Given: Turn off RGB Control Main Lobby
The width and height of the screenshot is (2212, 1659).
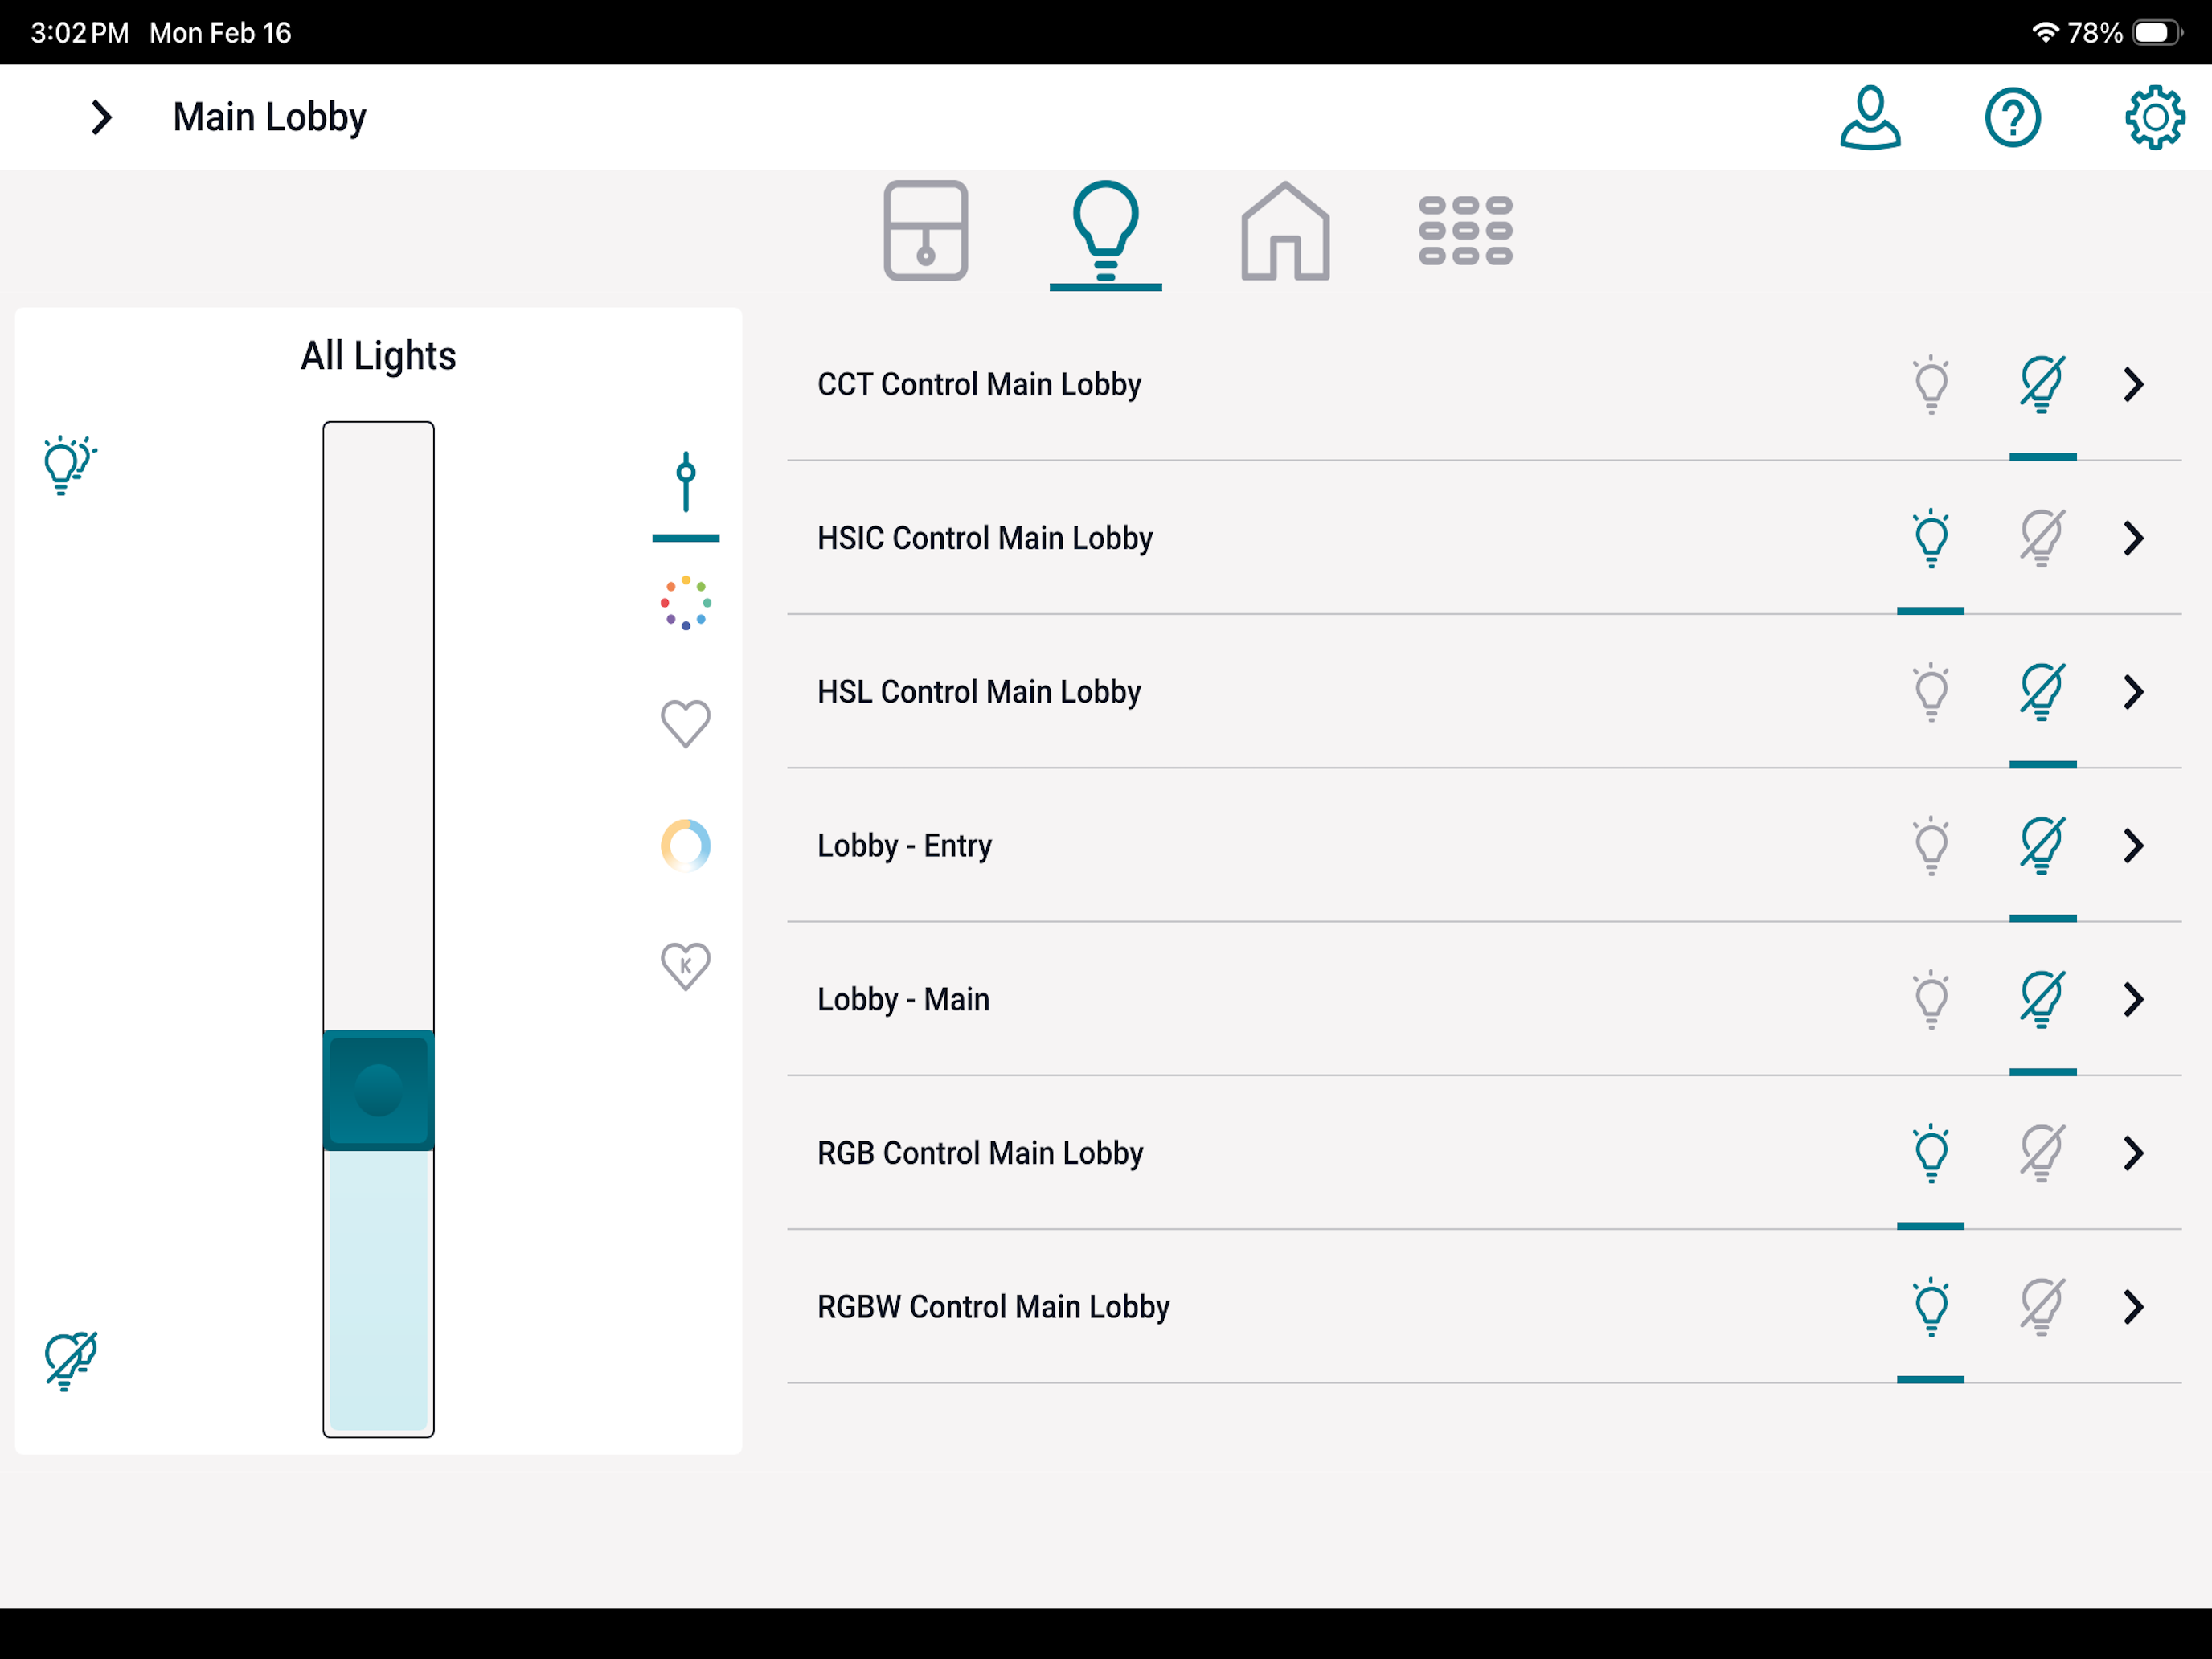Looking at the screenshot, I should point(2042,1154).
